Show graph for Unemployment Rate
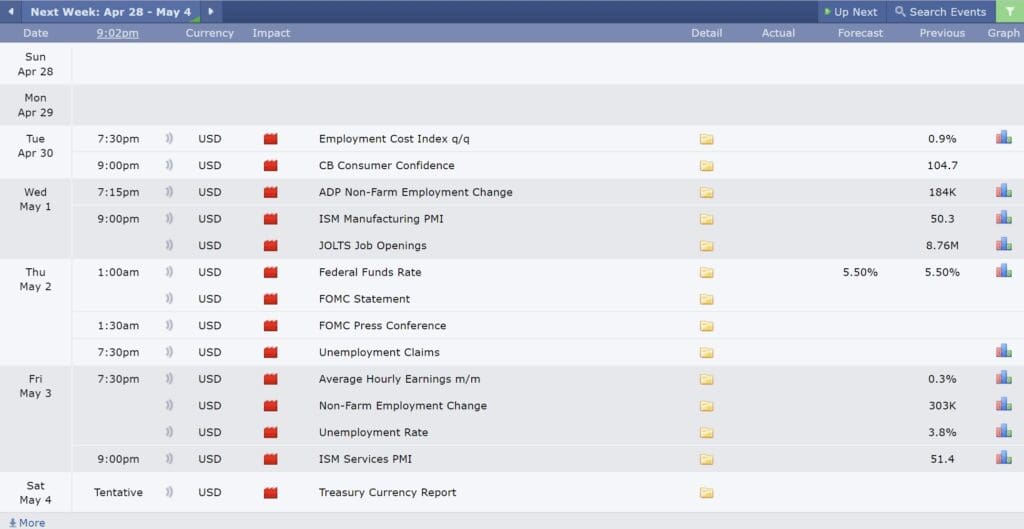 click(x=1003, y=431)
